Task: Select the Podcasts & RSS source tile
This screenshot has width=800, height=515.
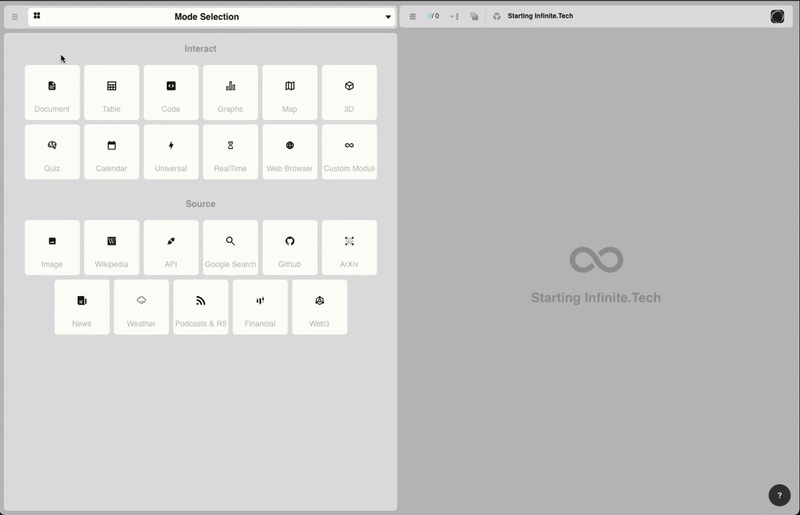Action: [201, 307]
